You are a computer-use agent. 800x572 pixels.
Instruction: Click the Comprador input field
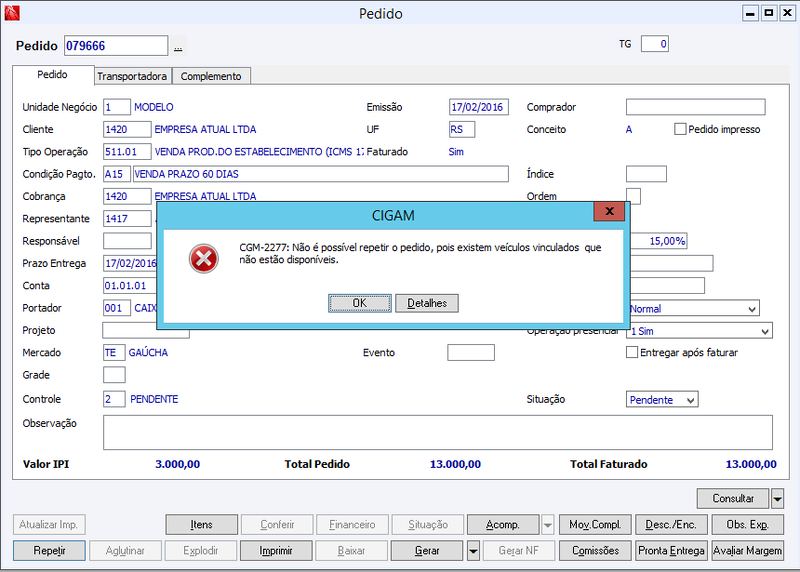point(695,107)
